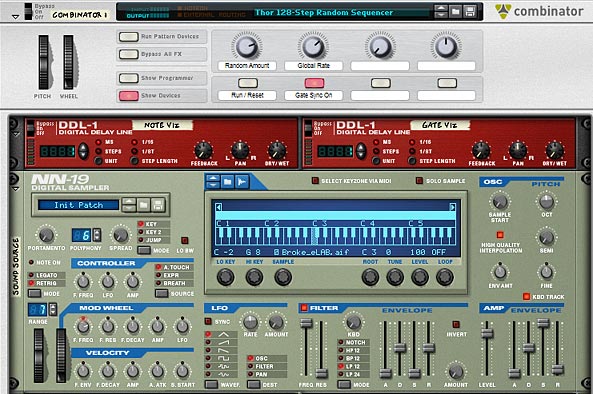This screenshot has width=593, height=394.
Task: Enable Select Keyzone Via MIDI
Action: 315,181
